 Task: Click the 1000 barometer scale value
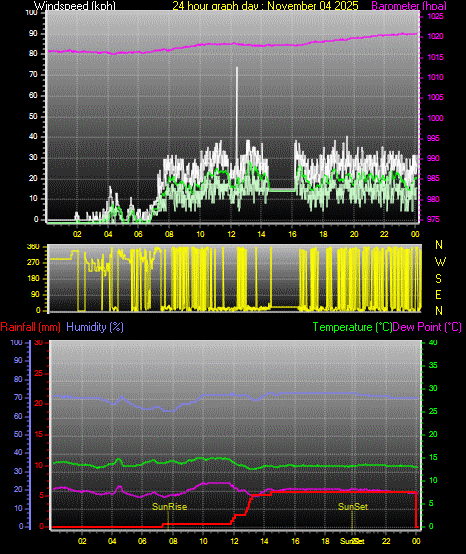(x=435, y=118)
